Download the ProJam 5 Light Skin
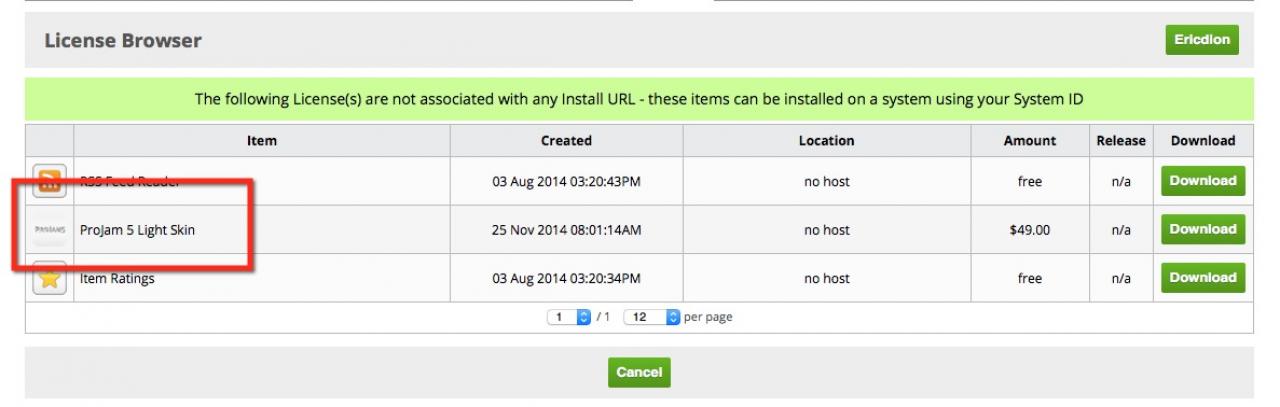Image resolution: width=1280 pixels, height=407 pixels. [x=1203, y=229]
